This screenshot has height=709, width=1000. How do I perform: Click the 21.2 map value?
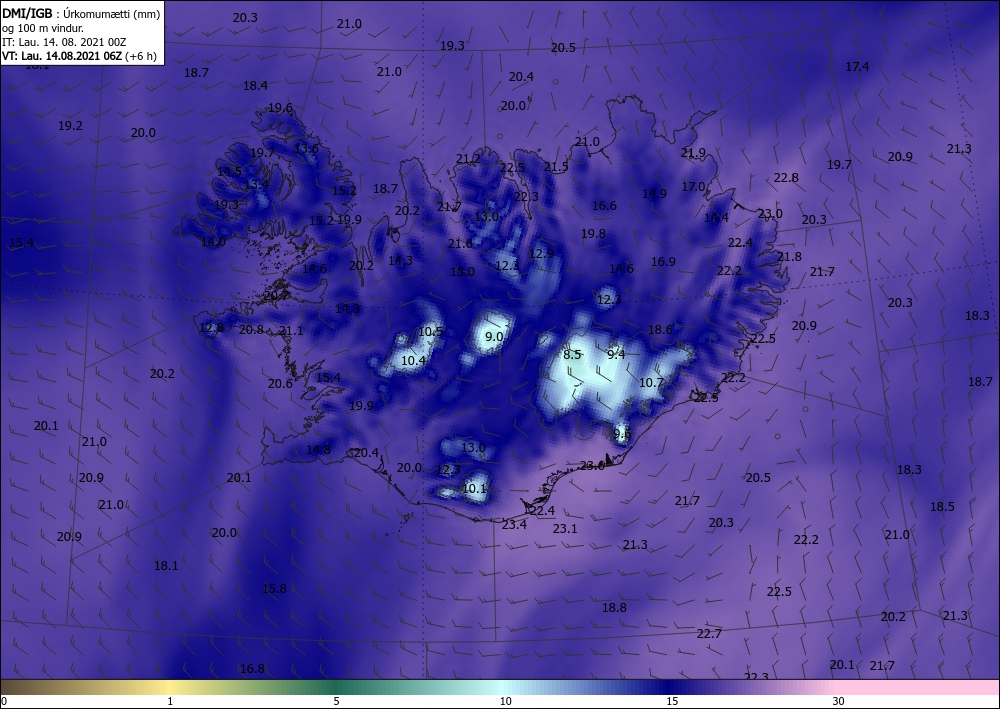click(468, 159)
